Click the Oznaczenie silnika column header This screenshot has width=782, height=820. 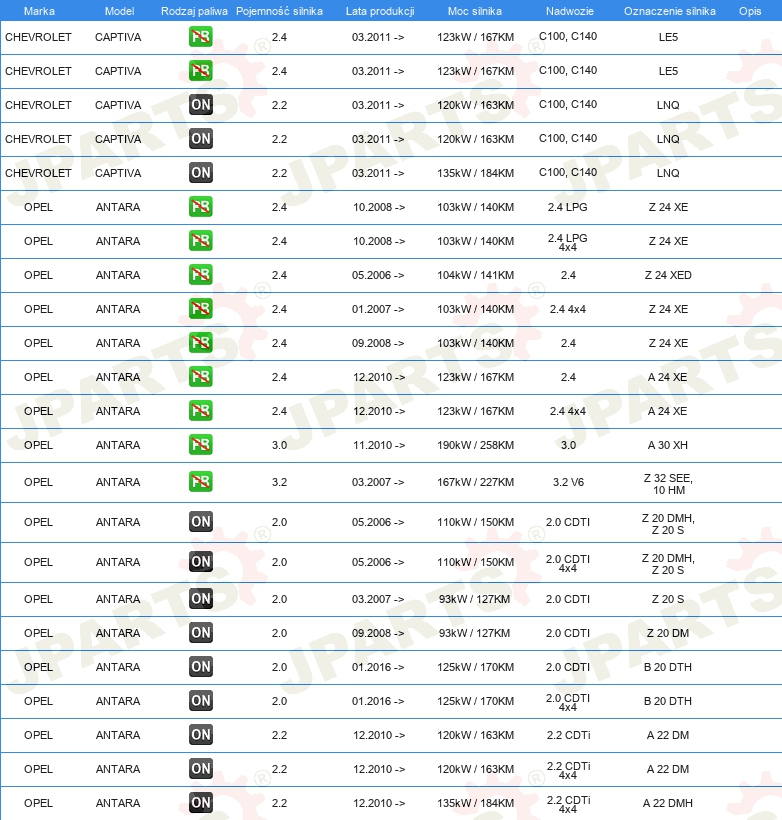pos(670,11)
